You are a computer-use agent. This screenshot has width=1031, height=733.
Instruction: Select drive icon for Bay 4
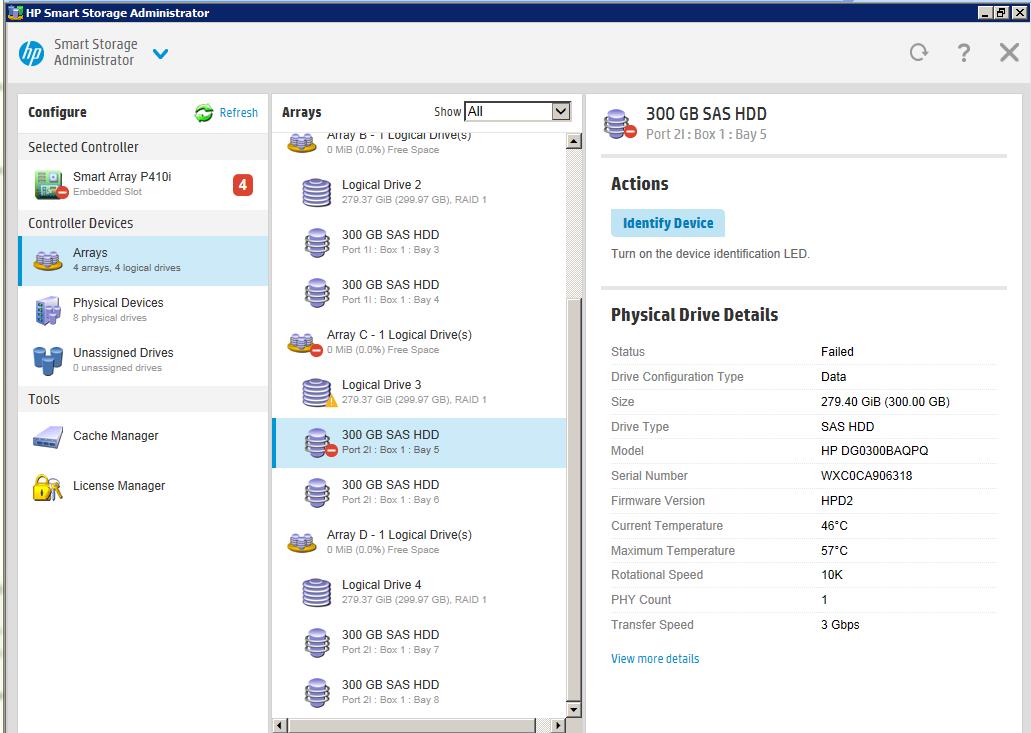pyautogui.click(x=317, y=293)
